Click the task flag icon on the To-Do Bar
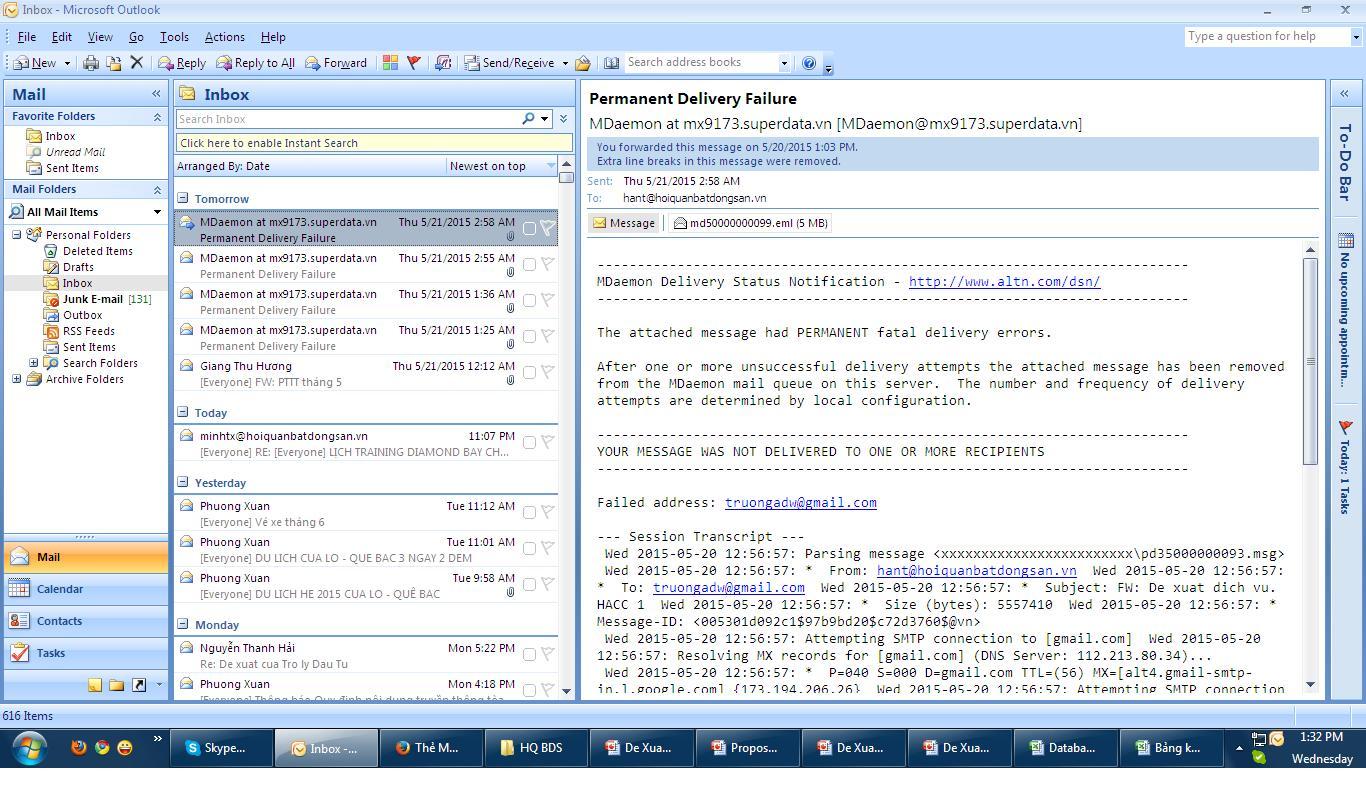Viewport: 1366px width, 800px height. coord(1345,427)
